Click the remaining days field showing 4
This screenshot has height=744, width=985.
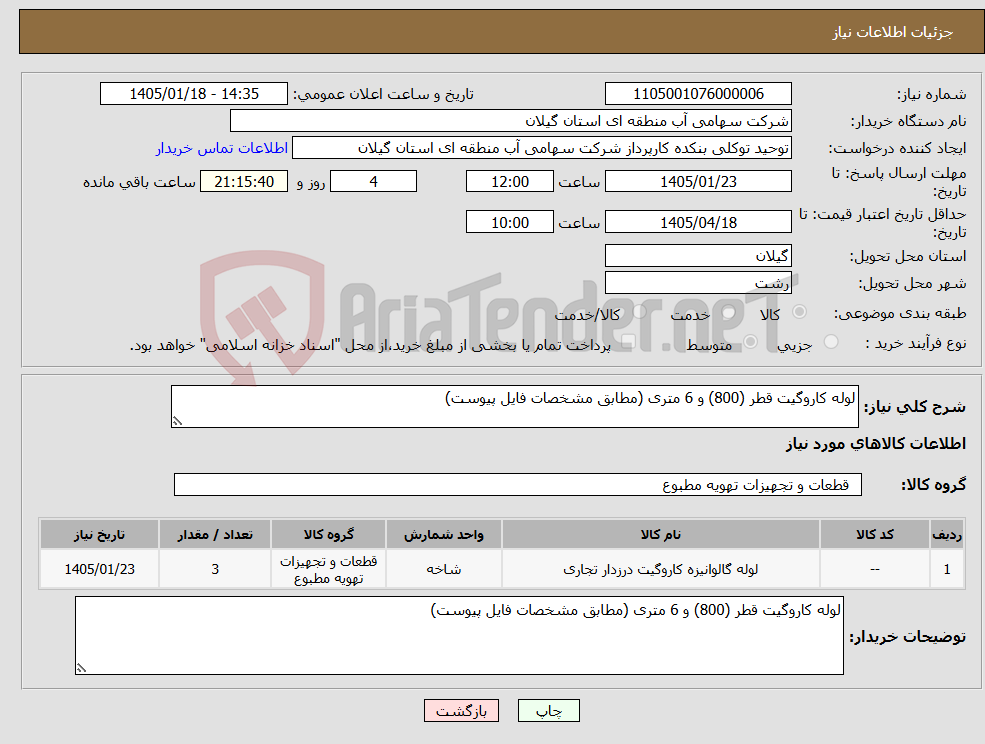click(373, 182)
